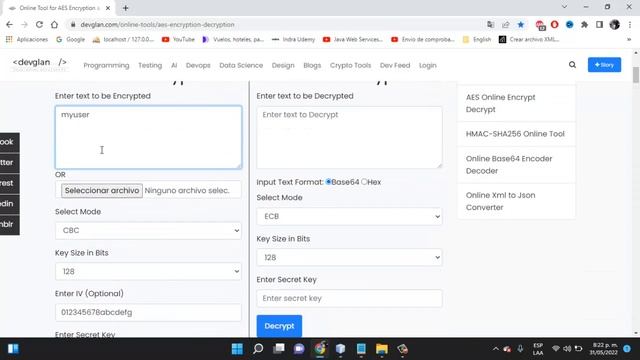Screen dimensions: 640x360
Task: Open the Crypto Tools menu
Action: [x=350, y=65]
